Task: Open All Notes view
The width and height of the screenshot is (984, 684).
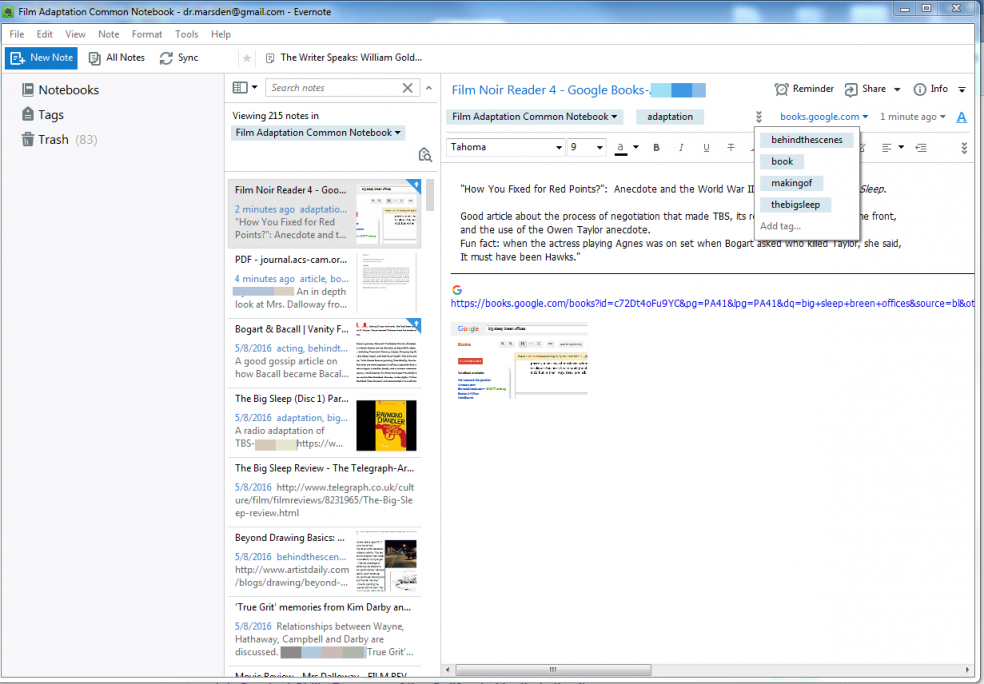Action: click(117, 58)
